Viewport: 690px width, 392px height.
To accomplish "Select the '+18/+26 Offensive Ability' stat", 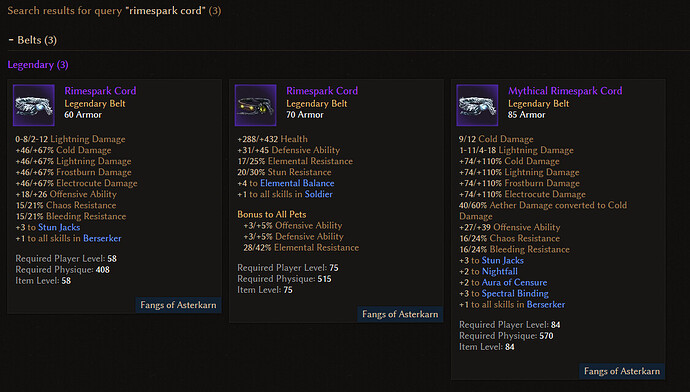I will tap(66, 194).
